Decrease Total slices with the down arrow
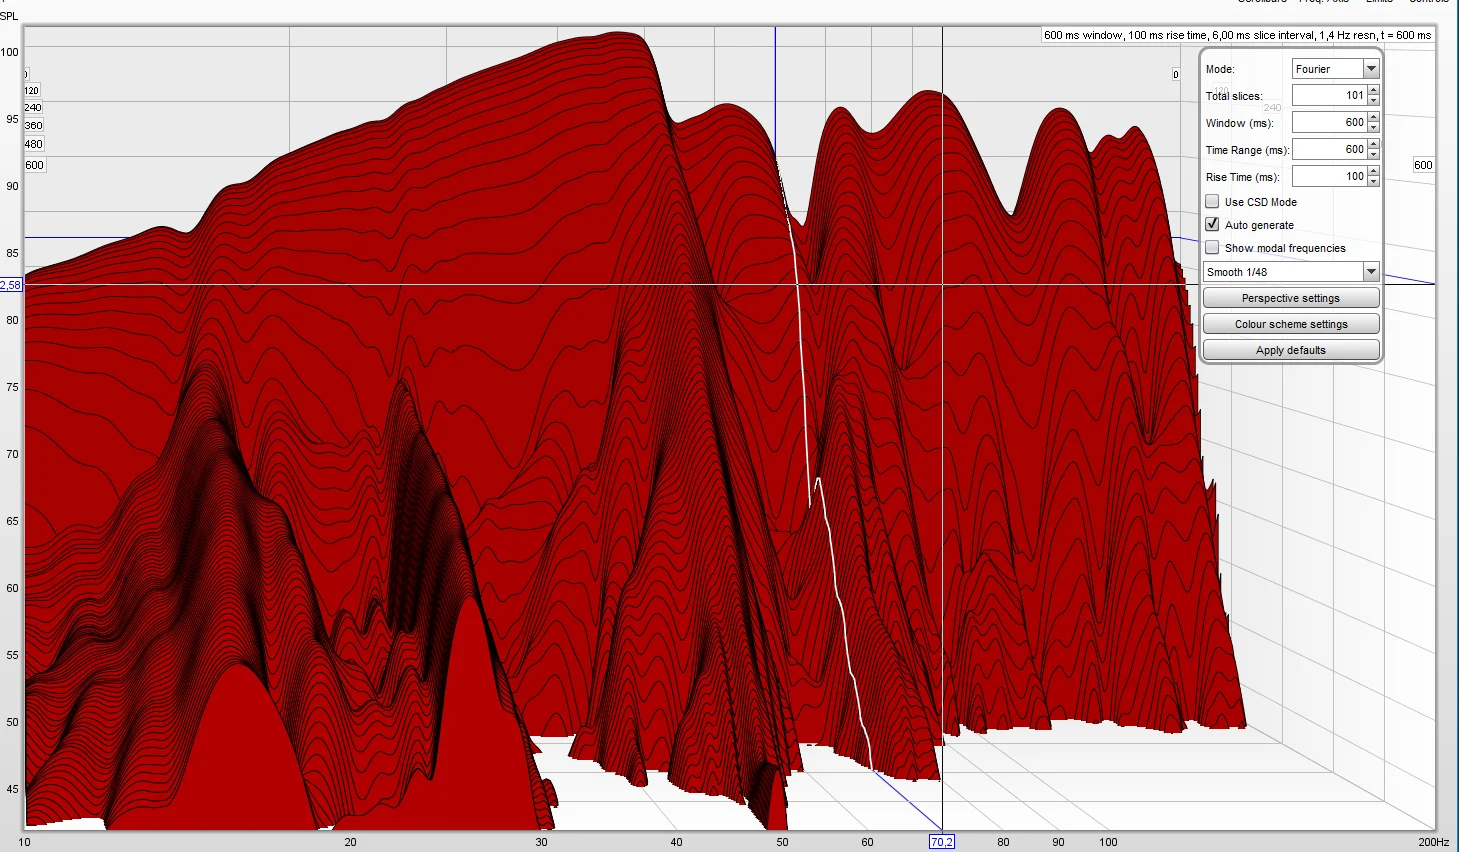 coord(1374,100)
